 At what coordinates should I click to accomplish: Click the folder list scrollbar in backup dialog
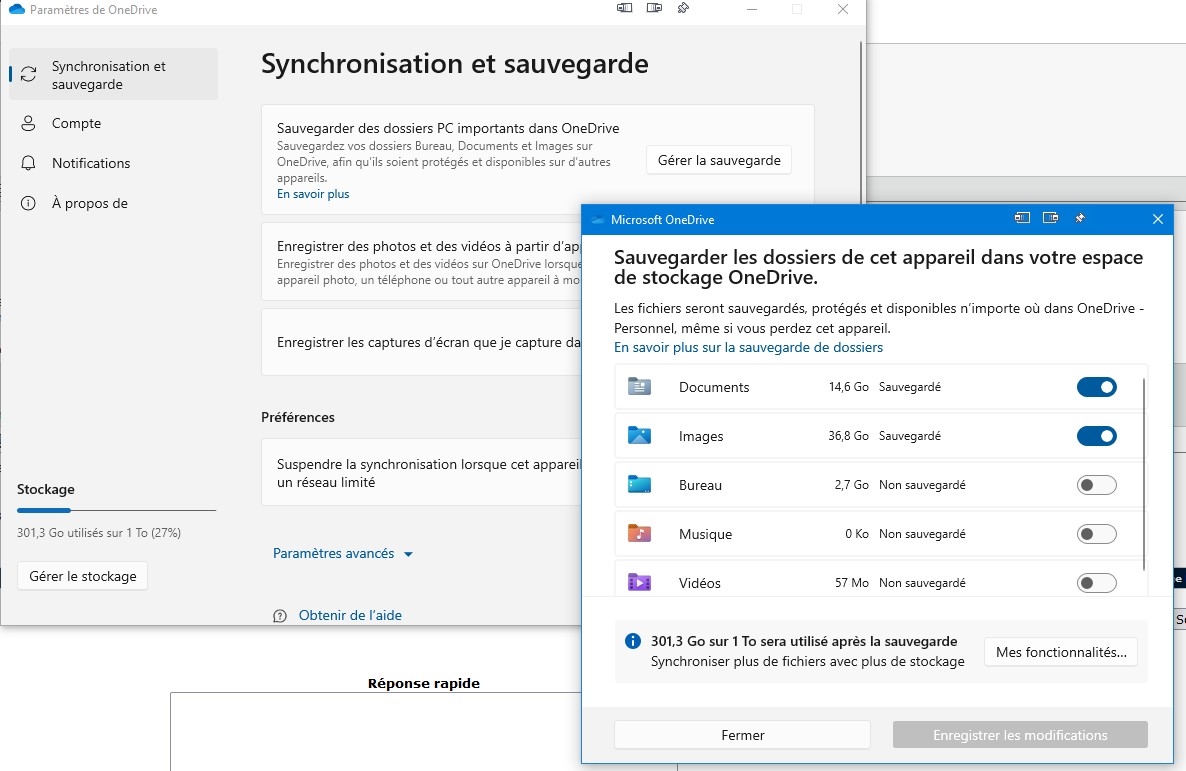[1144, 475]
